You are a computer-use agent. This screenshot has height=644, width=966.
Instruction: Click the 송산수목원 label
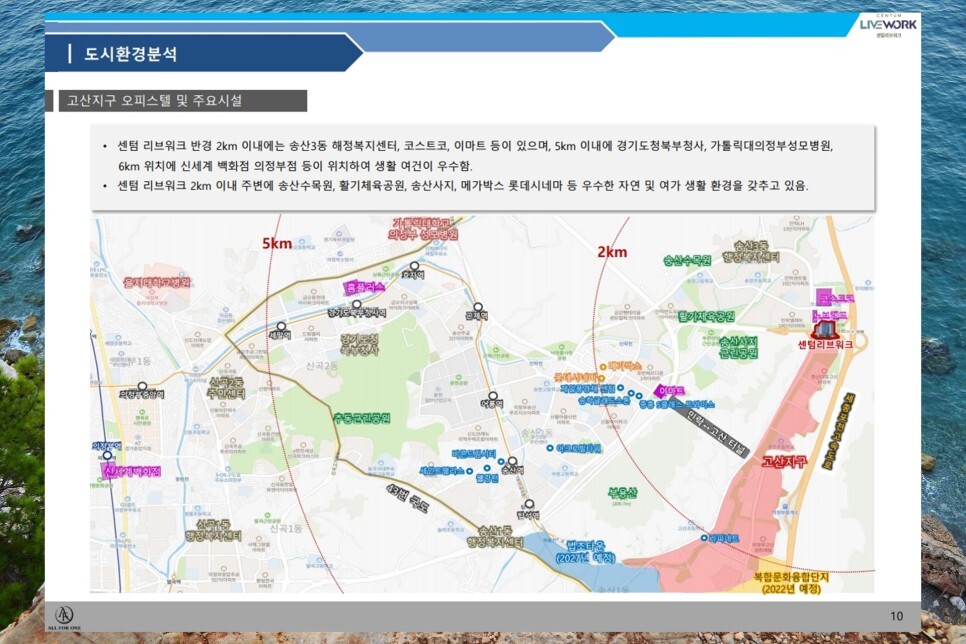click(x=687, y=261)
